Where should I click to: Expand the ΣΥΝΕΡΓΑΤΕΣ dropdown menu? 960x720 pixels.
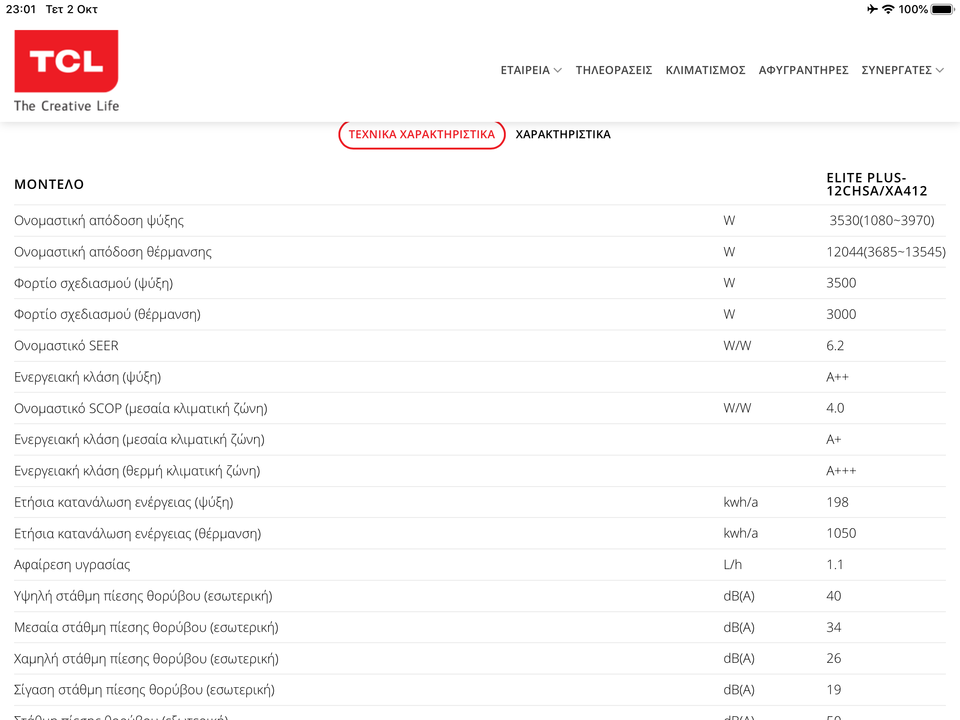click(x=902, y=70)
